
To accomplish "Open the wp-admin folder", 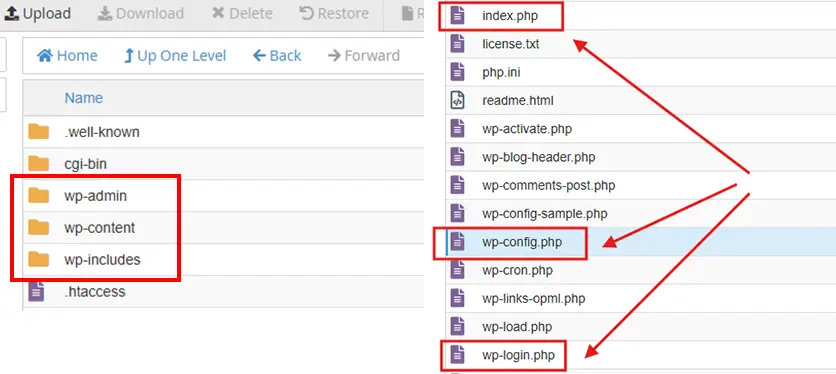I will 95,196.
